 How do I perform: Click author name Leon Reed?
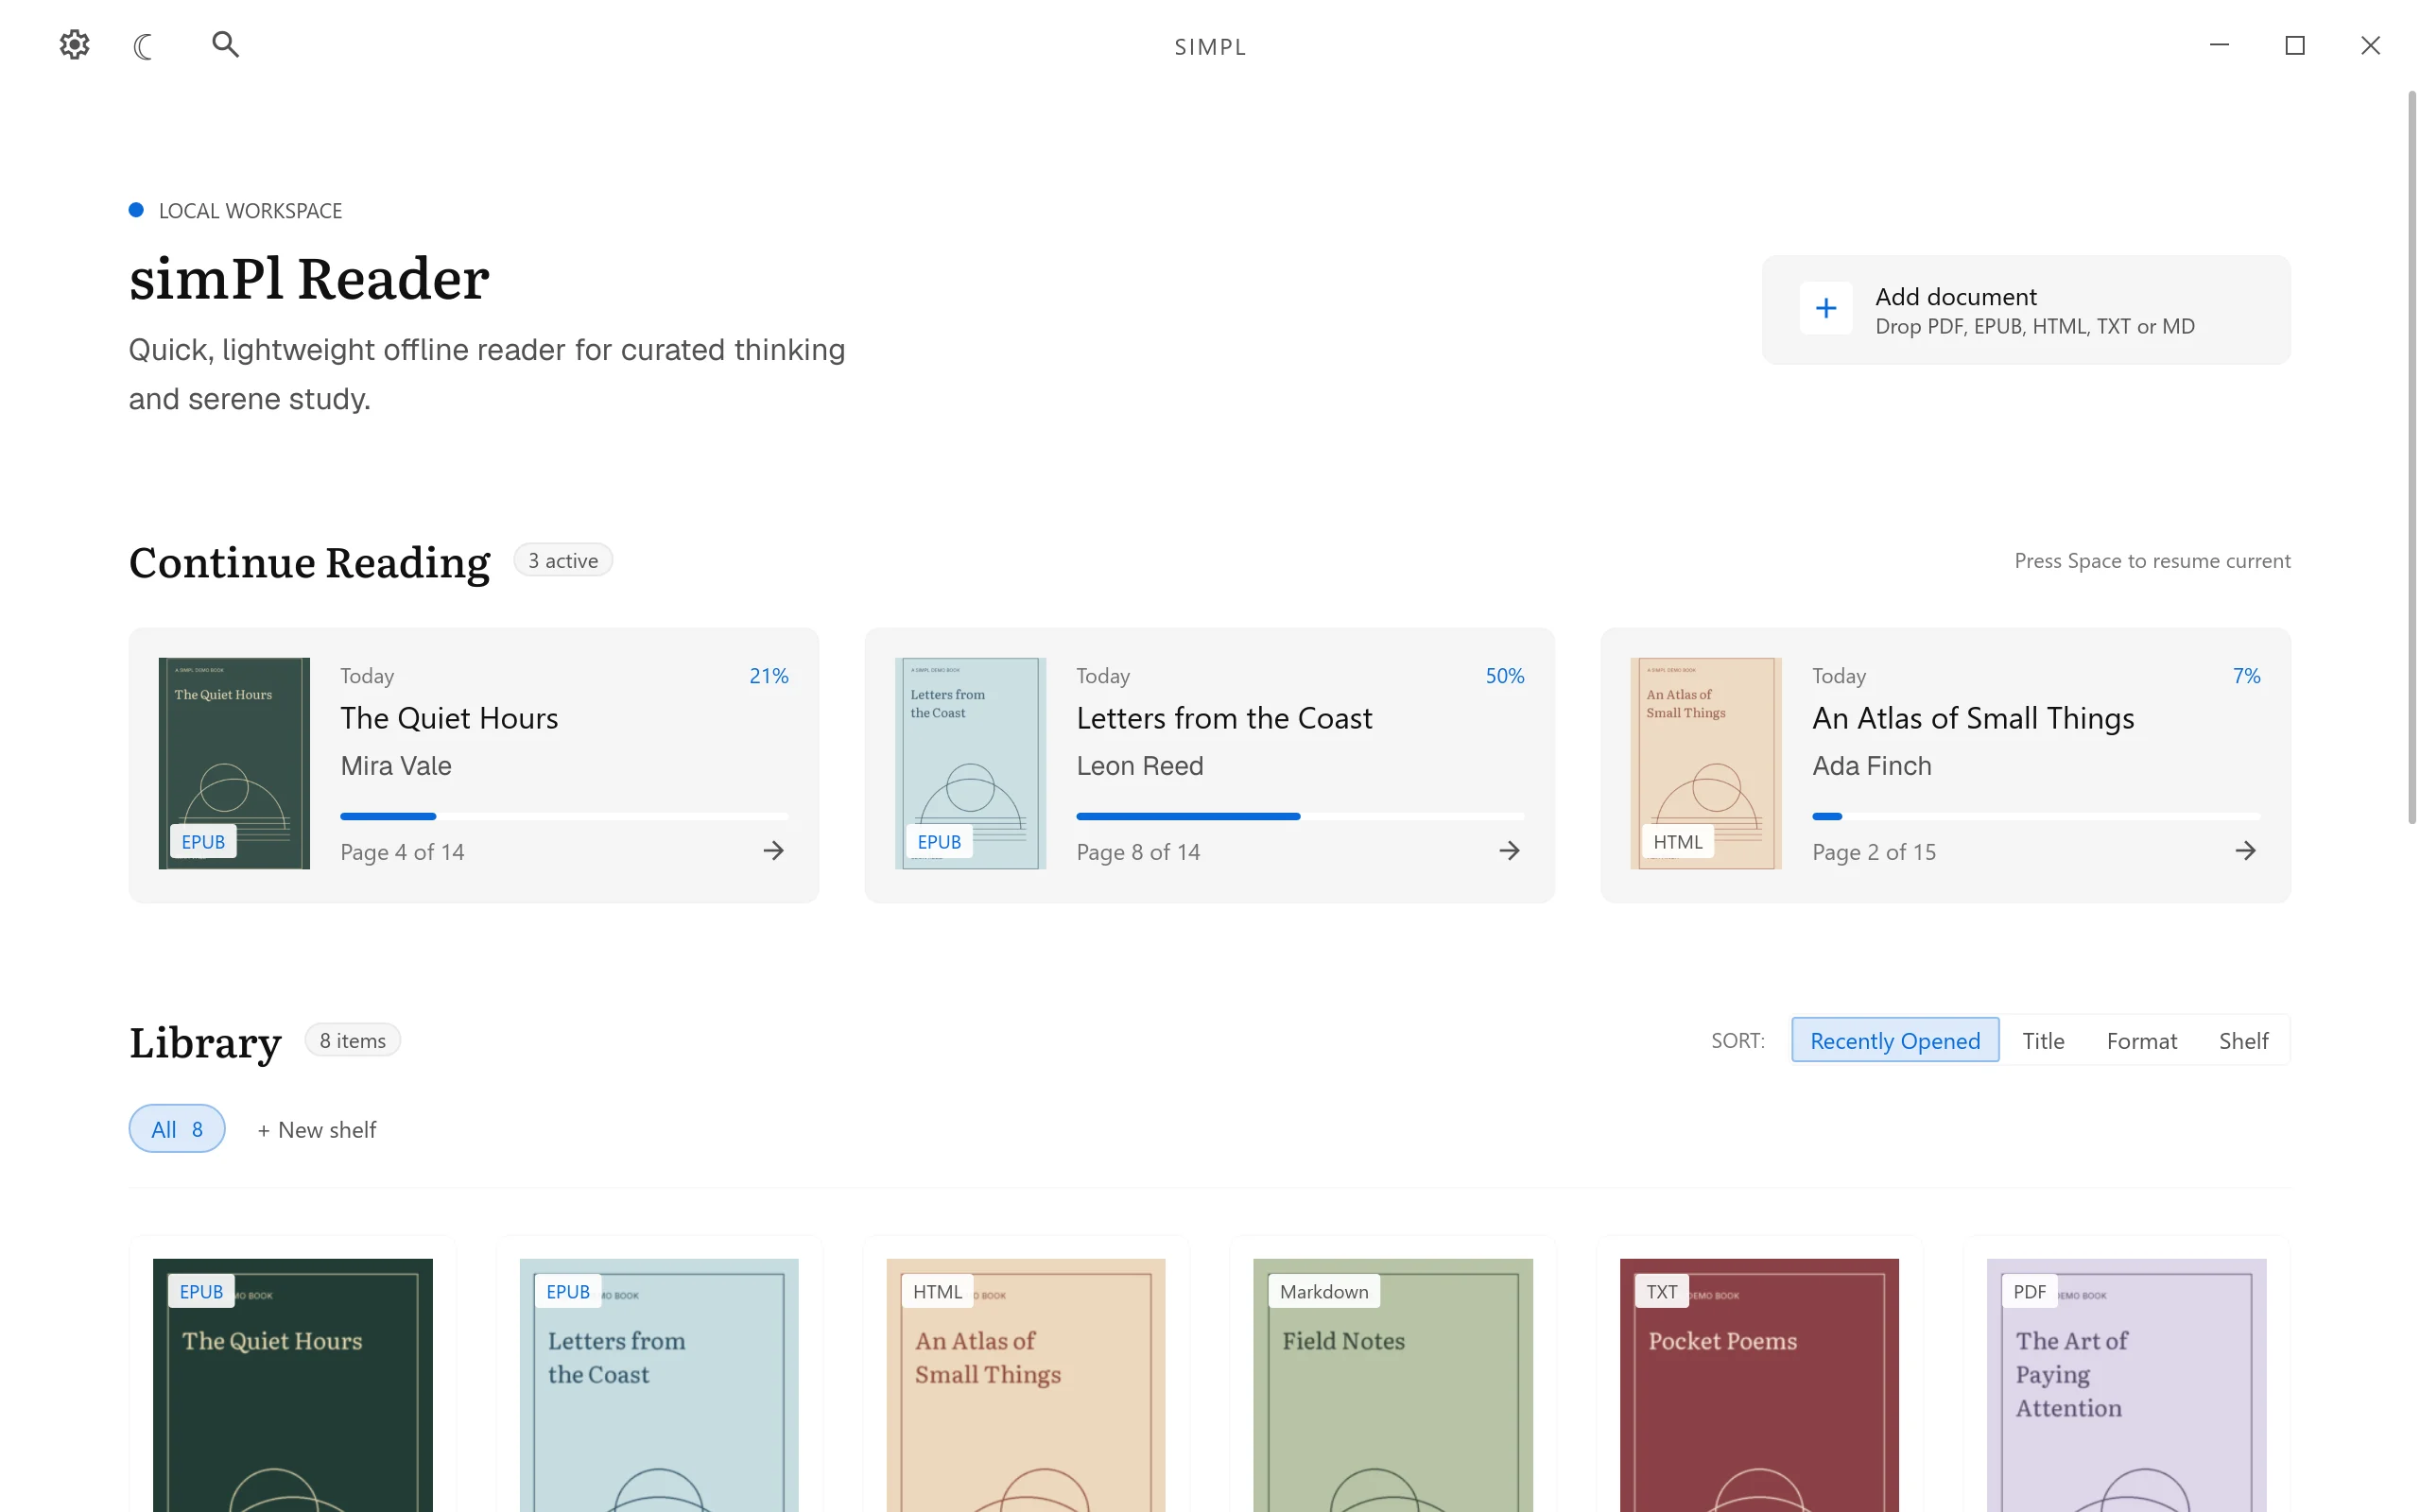1140,766
